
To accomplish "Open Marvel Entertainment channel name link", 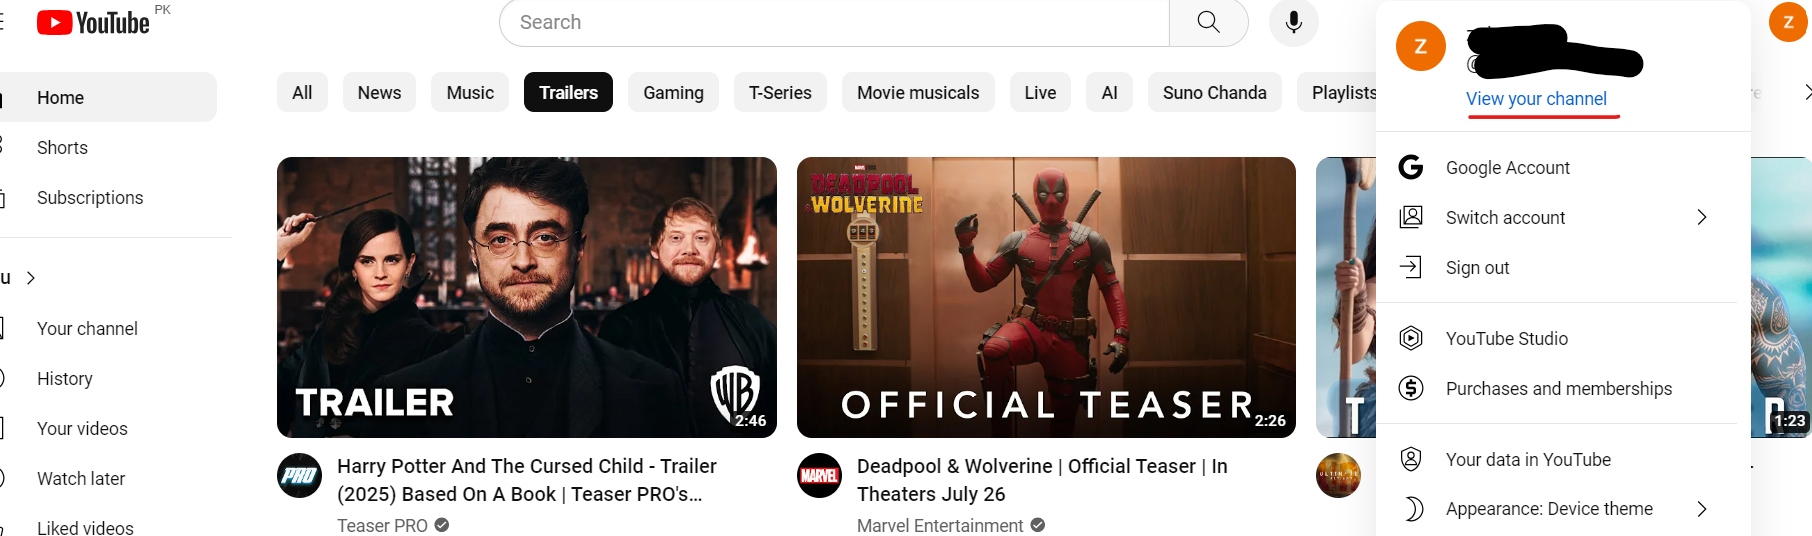I will (x=940, y=525).
